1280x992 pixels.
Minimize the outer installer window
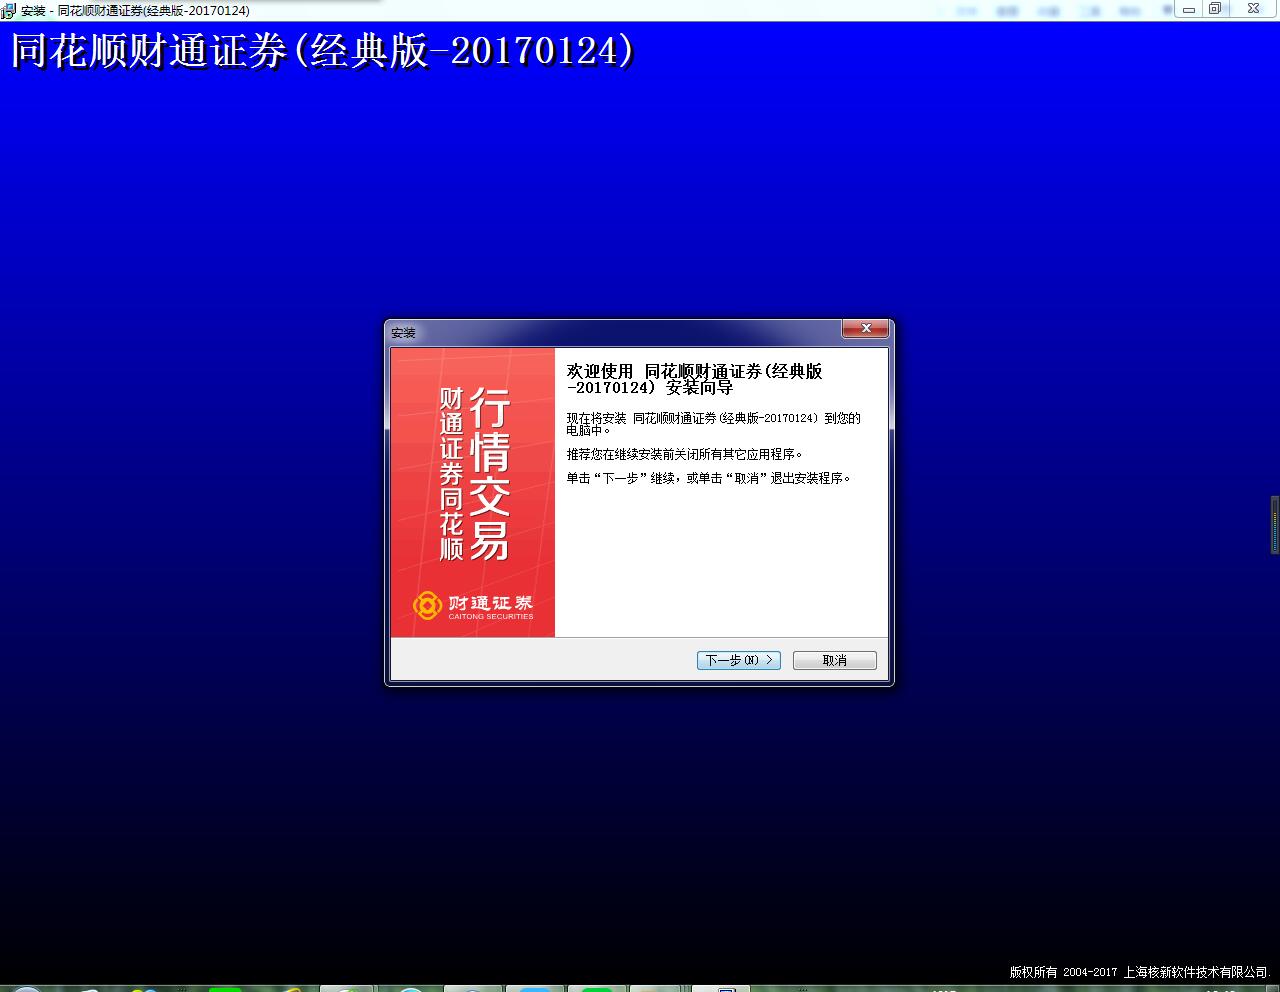1188,9
